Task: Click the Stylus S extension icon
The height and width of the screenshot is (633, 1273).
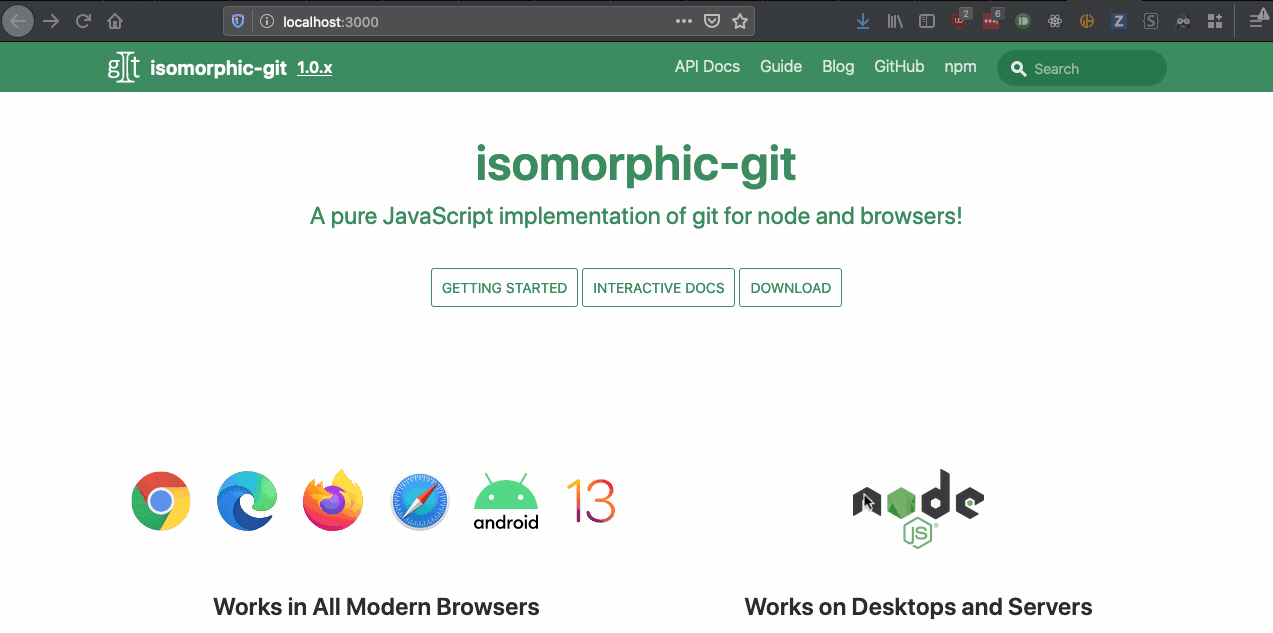Action: pos(1151,20)
